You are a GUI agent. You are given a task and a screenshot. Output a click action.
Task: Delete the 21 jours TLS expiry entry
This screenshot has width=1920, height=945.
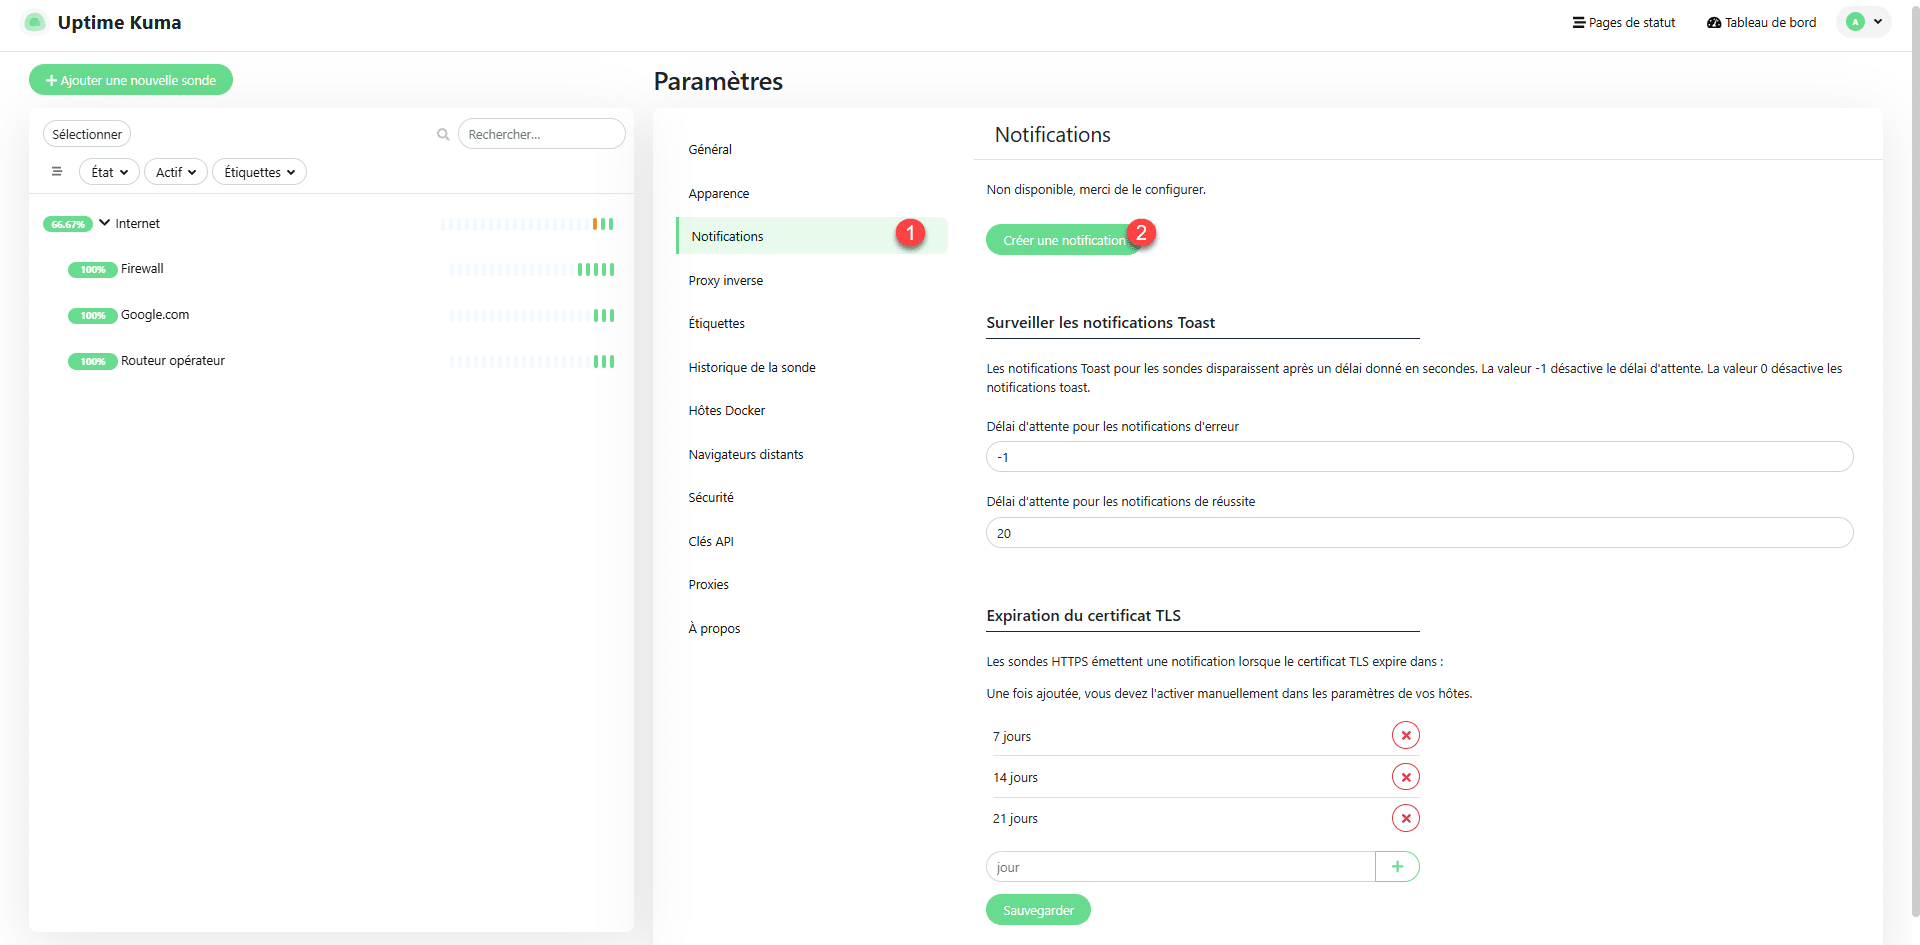1405,818
